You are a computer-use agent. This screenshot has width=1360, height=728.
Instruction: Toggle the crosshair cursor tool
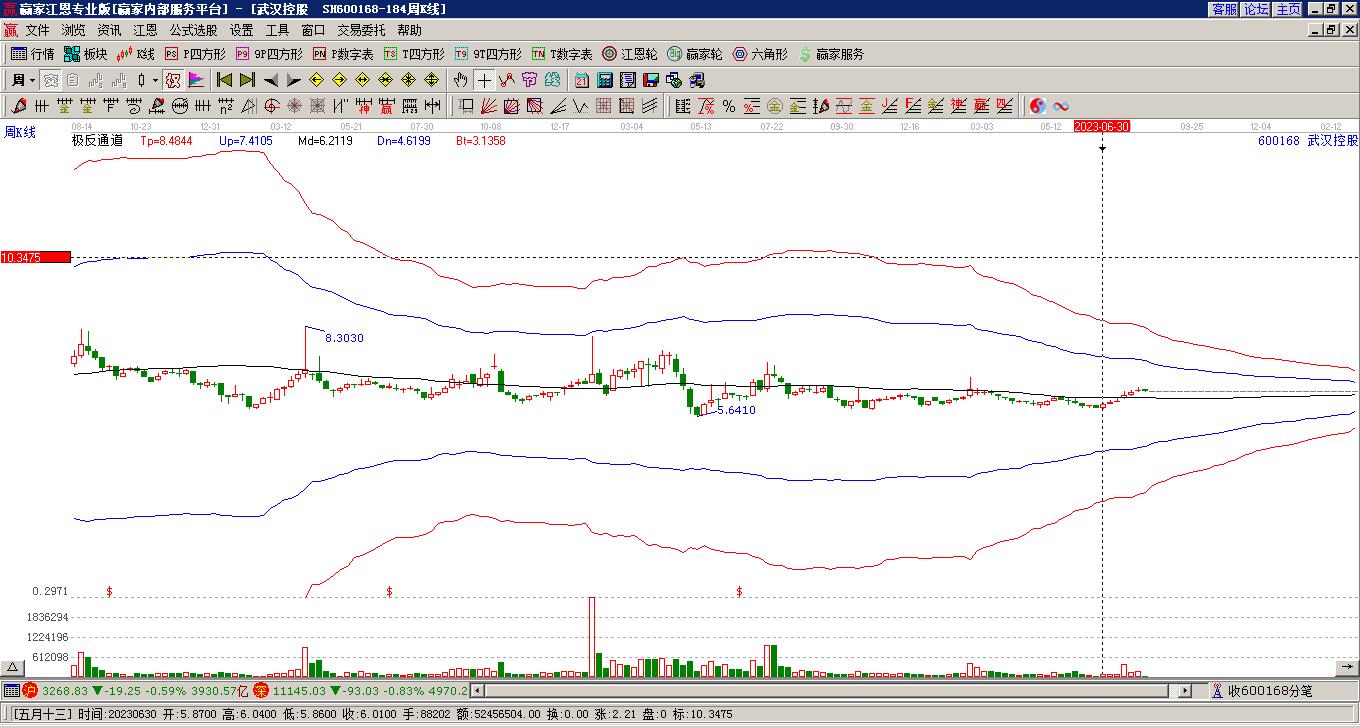[484, 80]
